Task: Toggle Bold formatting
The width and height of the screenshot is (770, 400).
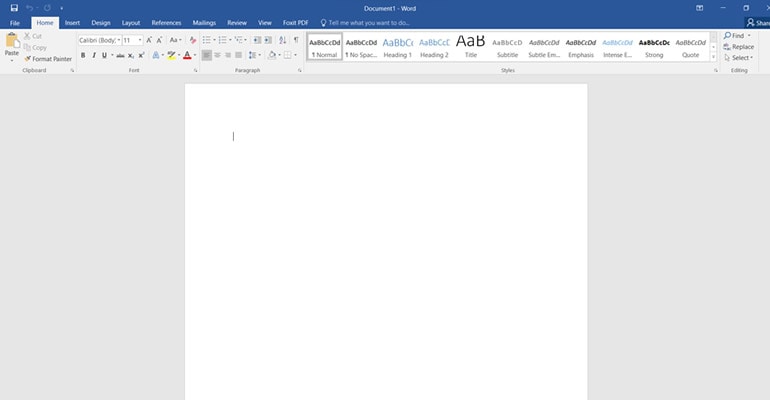Action: coord(83,55)
